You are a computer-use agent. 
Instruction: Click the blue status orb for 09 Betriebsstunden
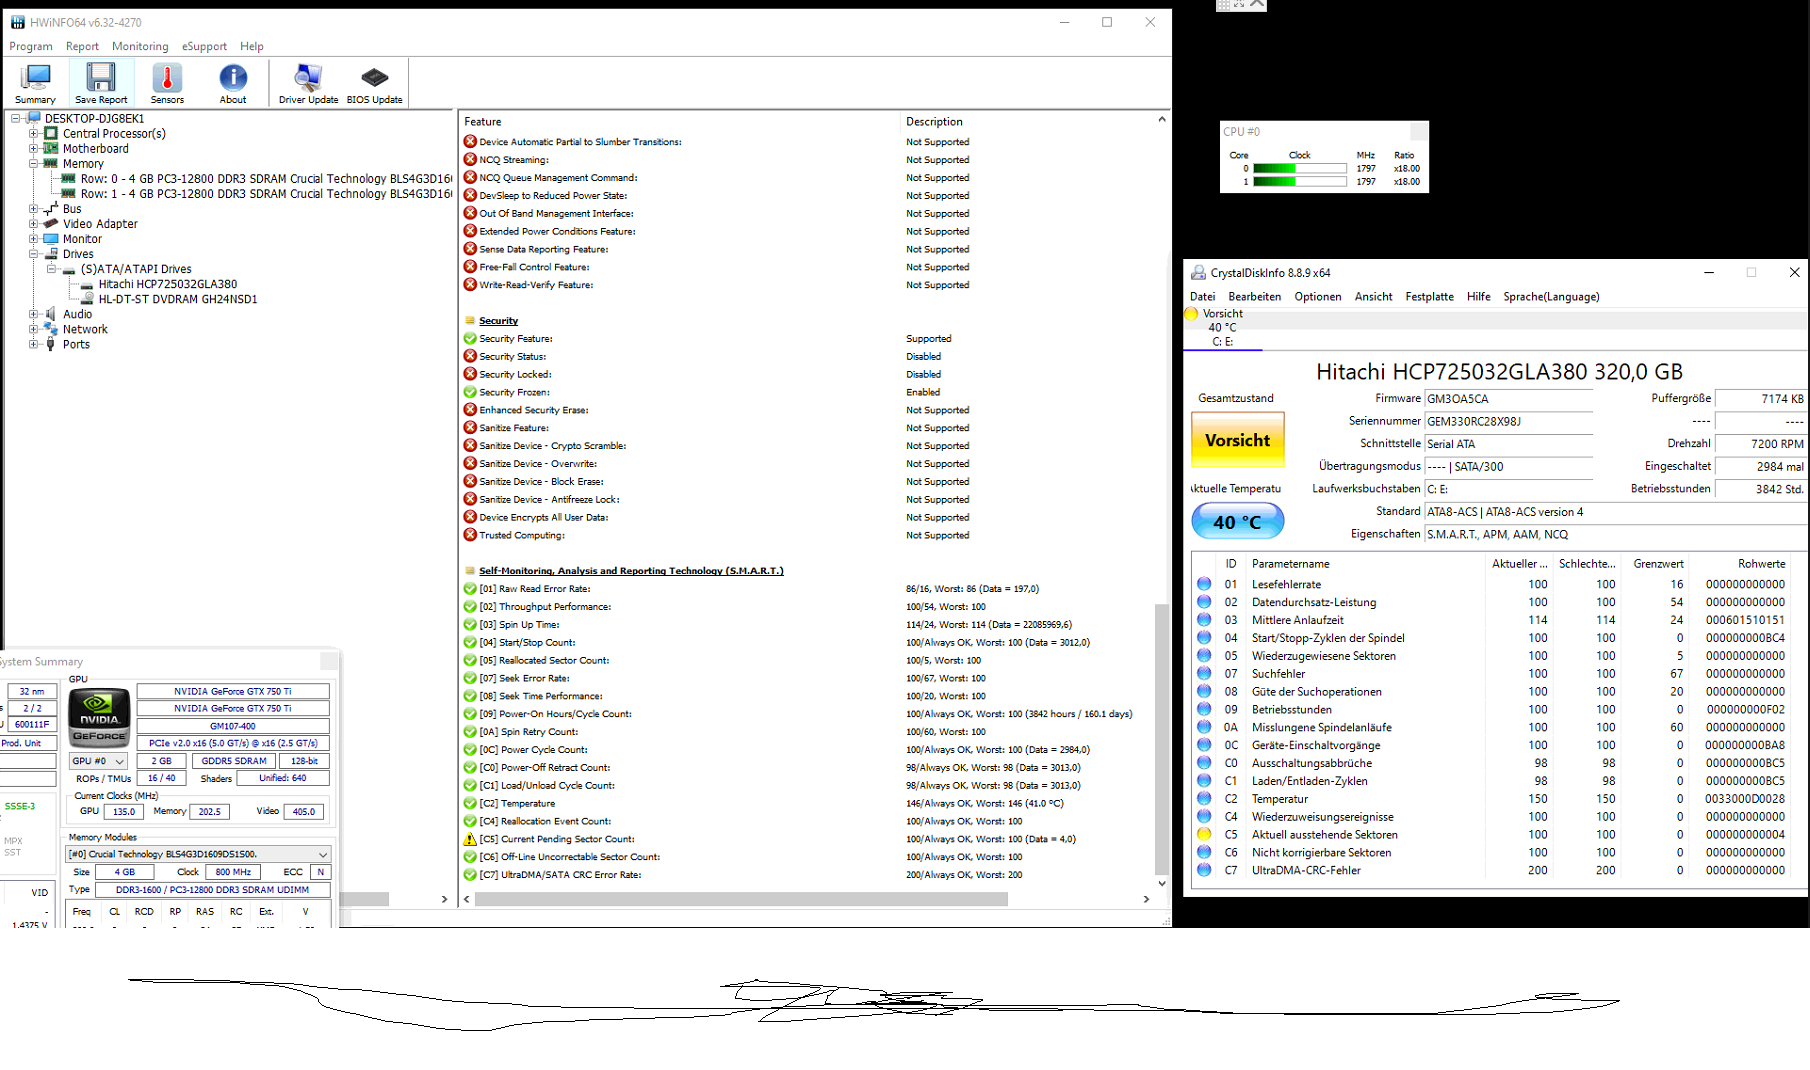1204,710
